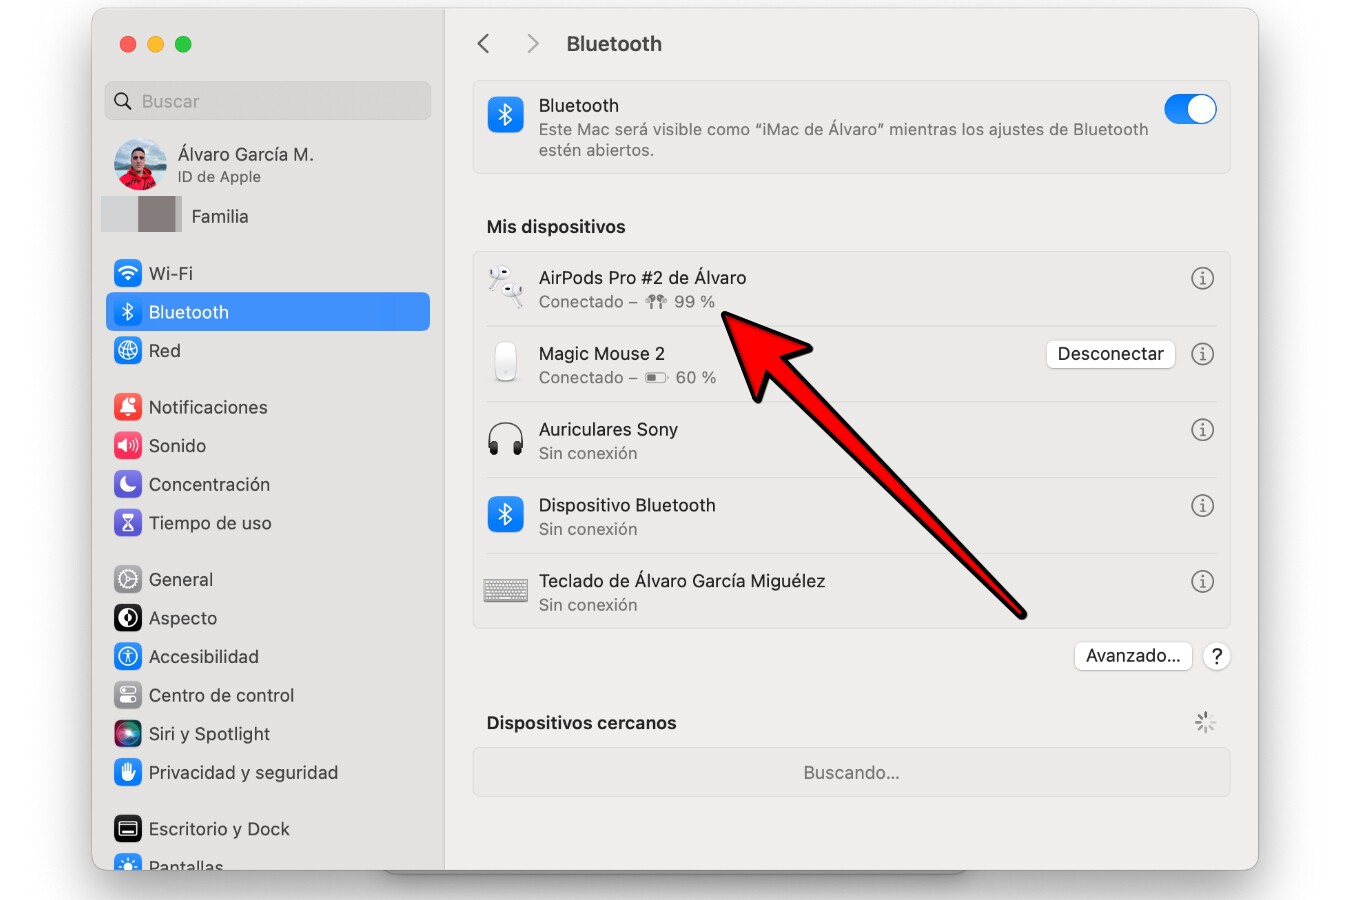Click the Tiempo de uso hourglass icon

(128, 523)
